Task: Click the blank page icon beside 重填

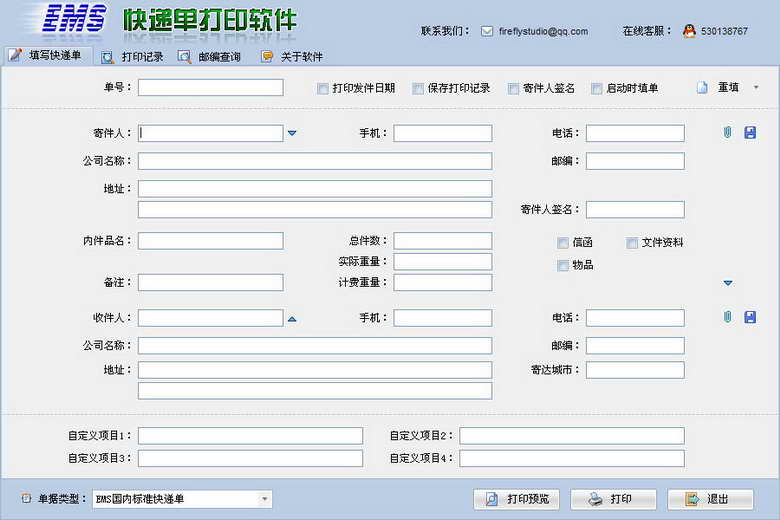Action: coord(702,88)
